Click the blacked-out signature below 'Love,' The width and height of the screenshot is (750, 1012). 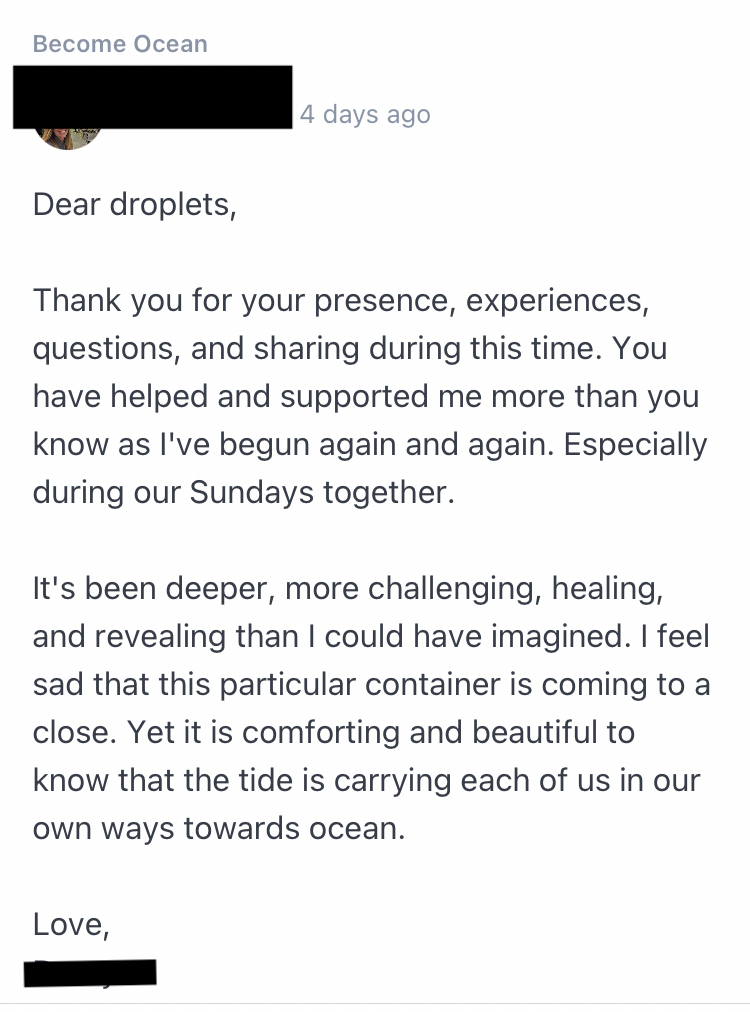[90, 973]
